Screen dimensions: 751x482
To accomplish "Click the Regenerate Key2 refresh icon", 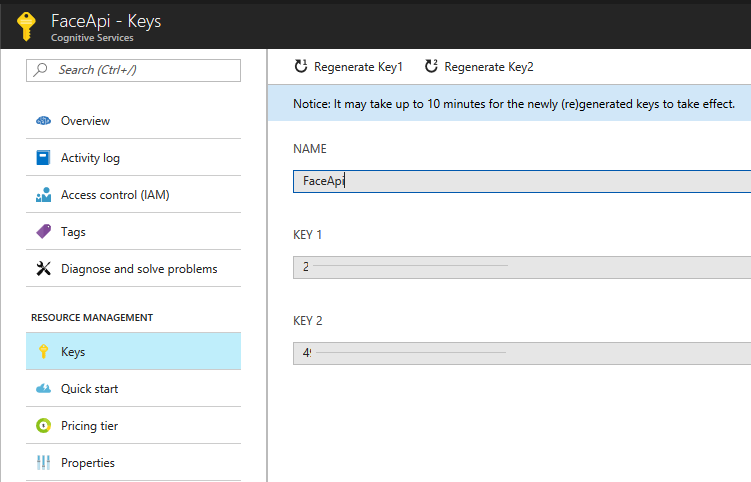I will click(x=431, y=66).
